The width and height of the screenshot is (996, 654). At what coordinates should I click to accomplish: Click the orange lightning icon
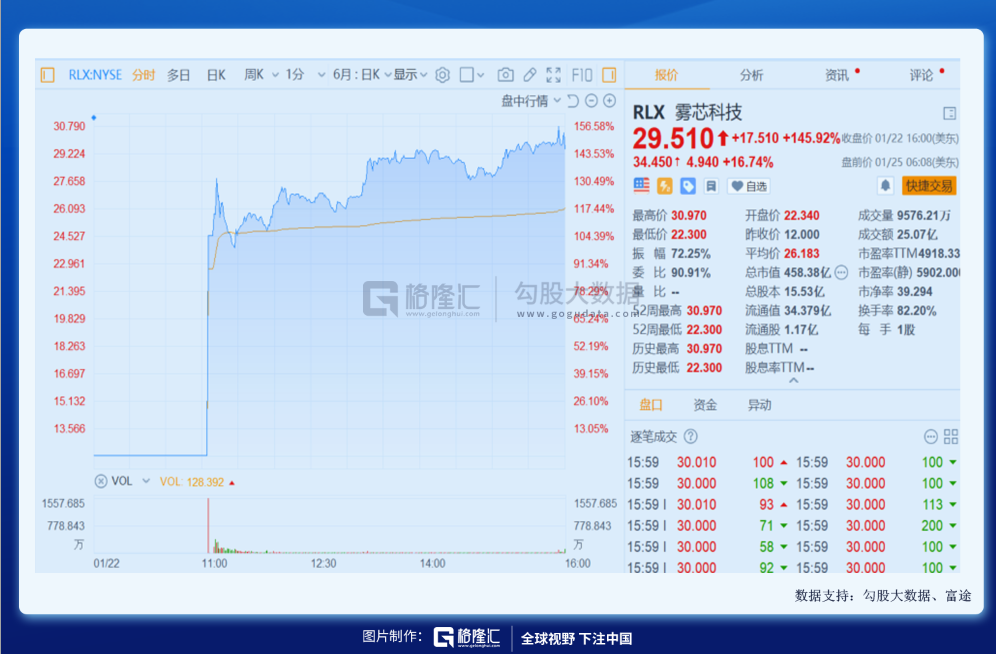click(x=664, y=185)
